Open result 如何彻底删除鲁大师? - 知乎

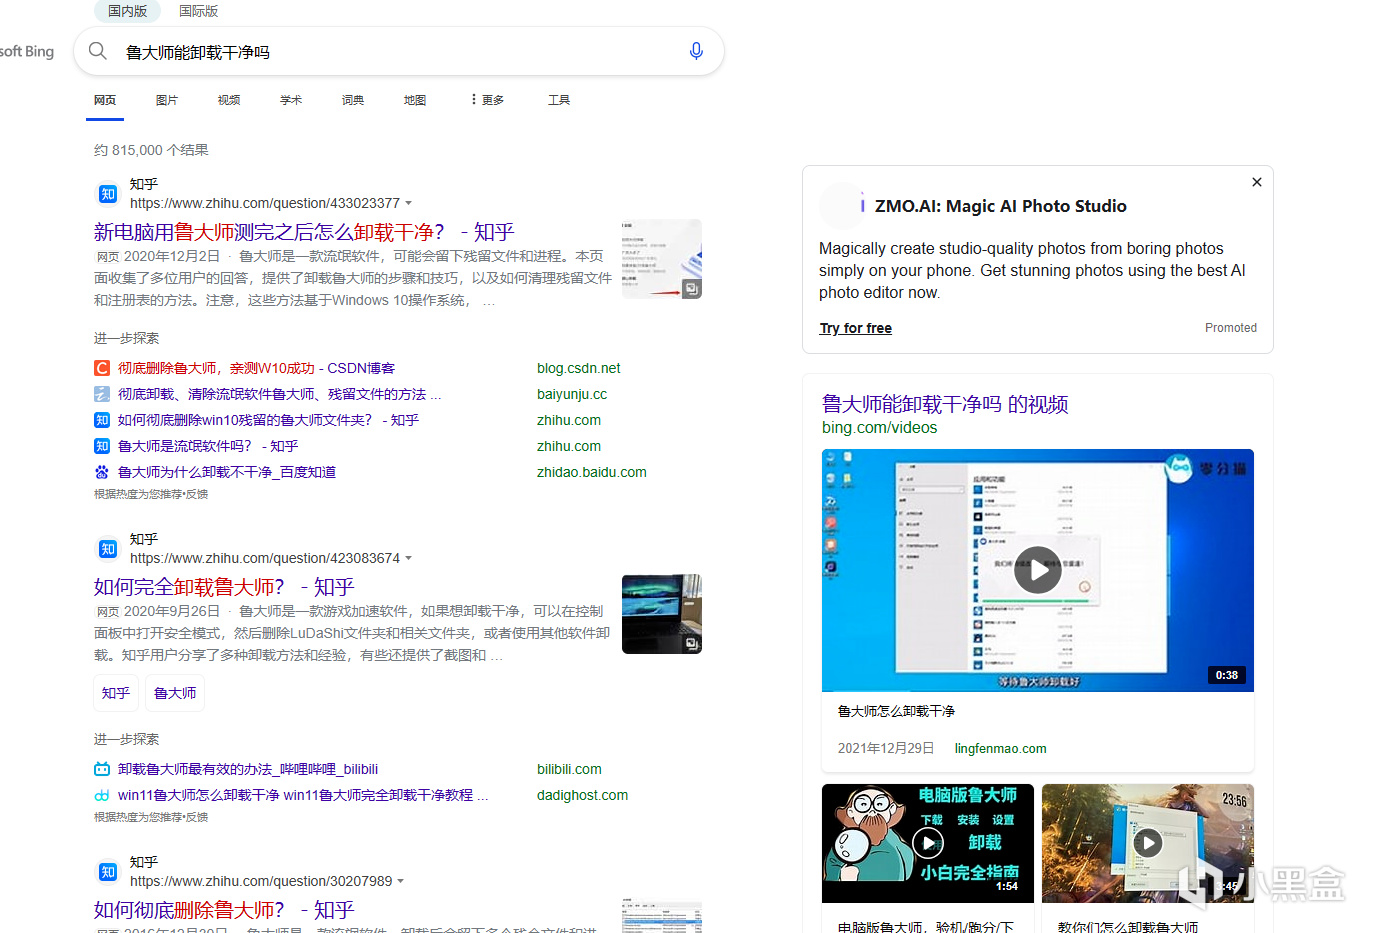click(x=224, y=910)
